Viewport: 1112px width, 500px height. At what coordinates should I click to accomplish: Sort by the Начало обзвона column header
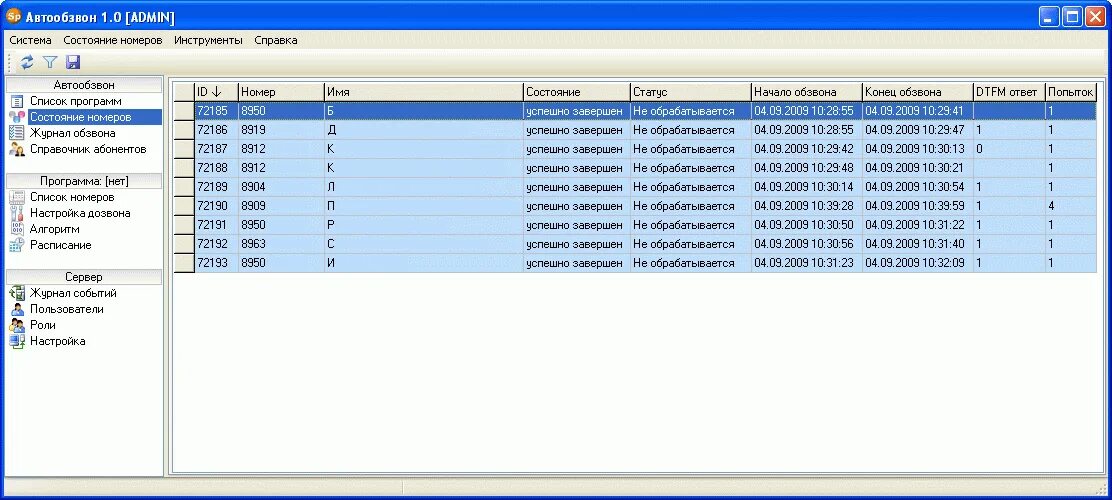806,92
